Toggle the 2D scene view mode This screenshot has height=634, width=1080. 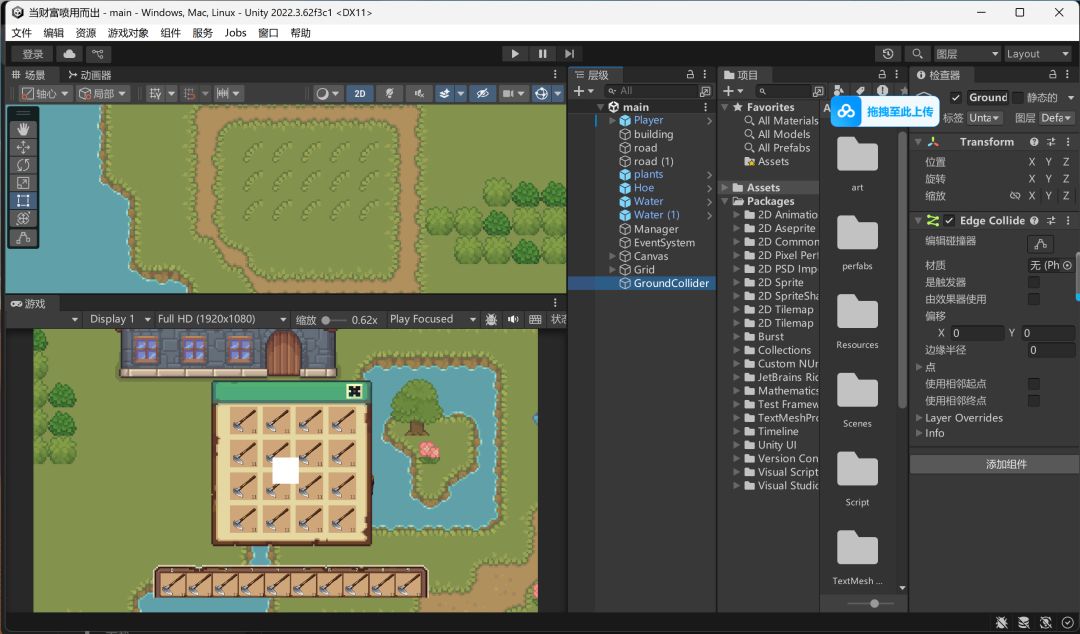click(x=360, y=94)
